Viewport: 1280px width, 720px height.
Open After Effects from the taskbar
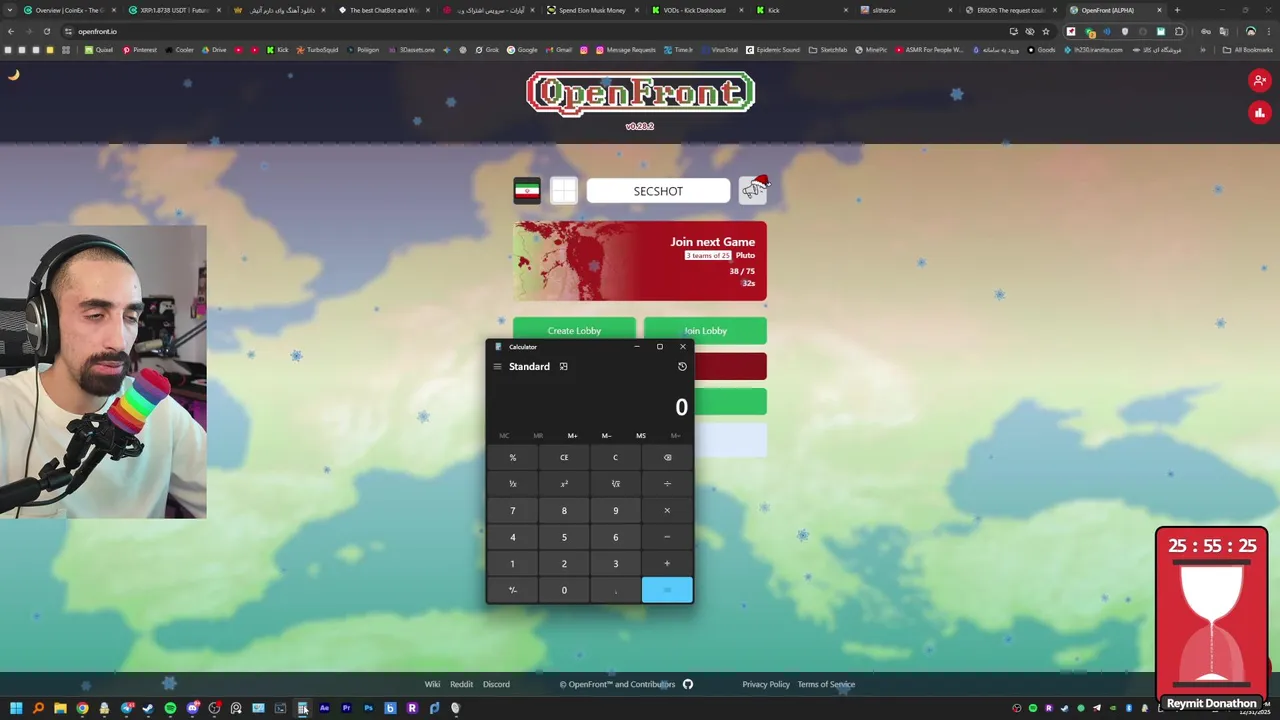click(324, 708)
